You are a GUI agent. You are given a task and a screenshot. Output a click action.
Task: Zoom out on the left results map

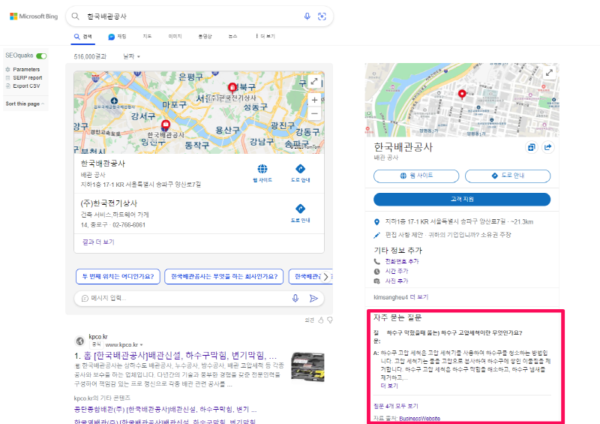314,114
